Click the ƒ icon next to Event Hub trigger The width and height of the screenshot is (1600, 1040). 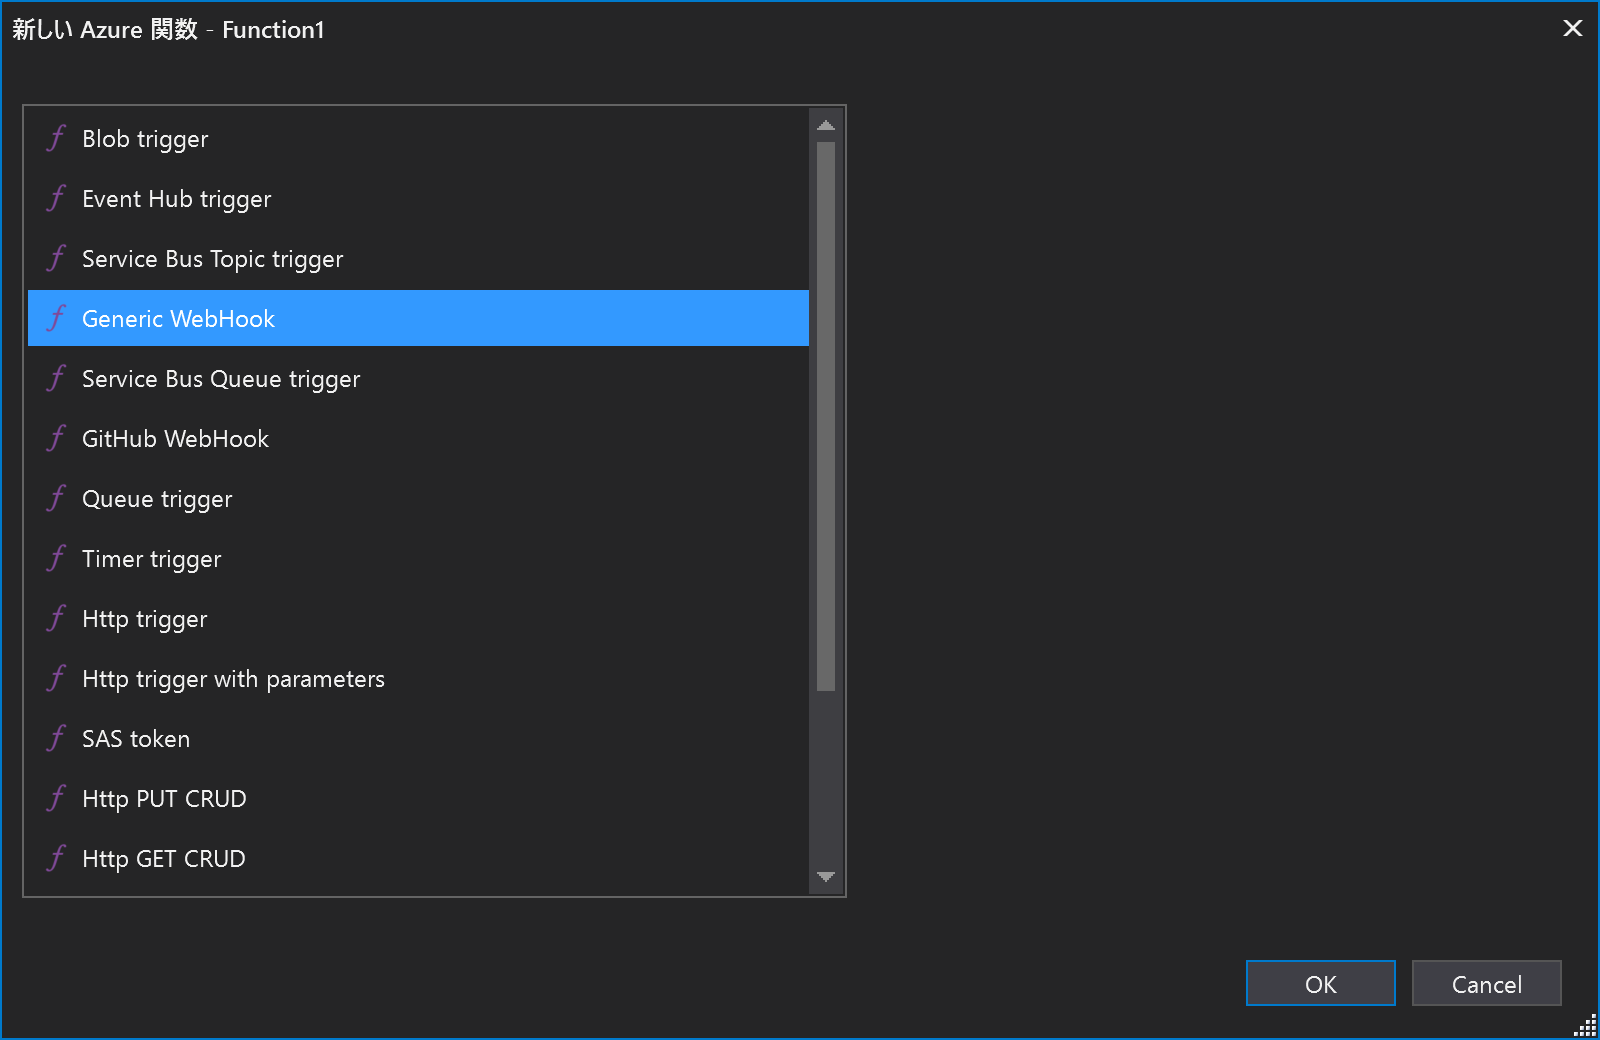tap(56, 198)
